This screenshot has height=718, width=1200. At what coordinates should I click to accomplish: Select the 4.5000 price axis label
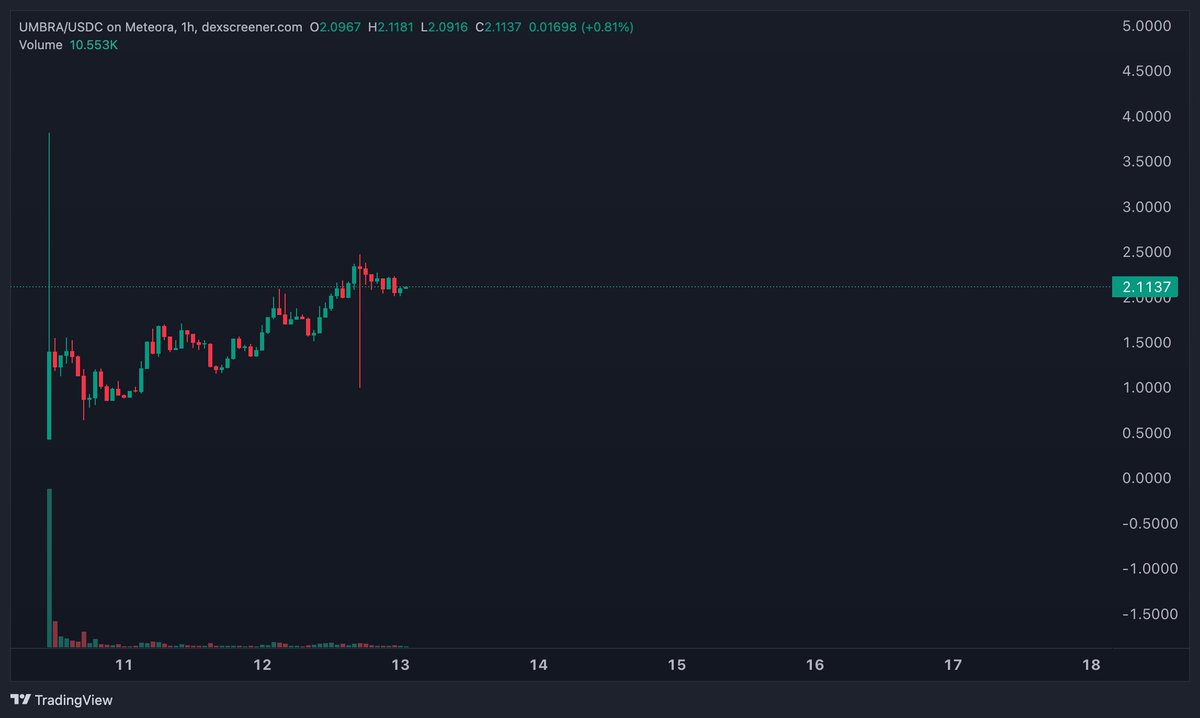(x=1148, y=71)
